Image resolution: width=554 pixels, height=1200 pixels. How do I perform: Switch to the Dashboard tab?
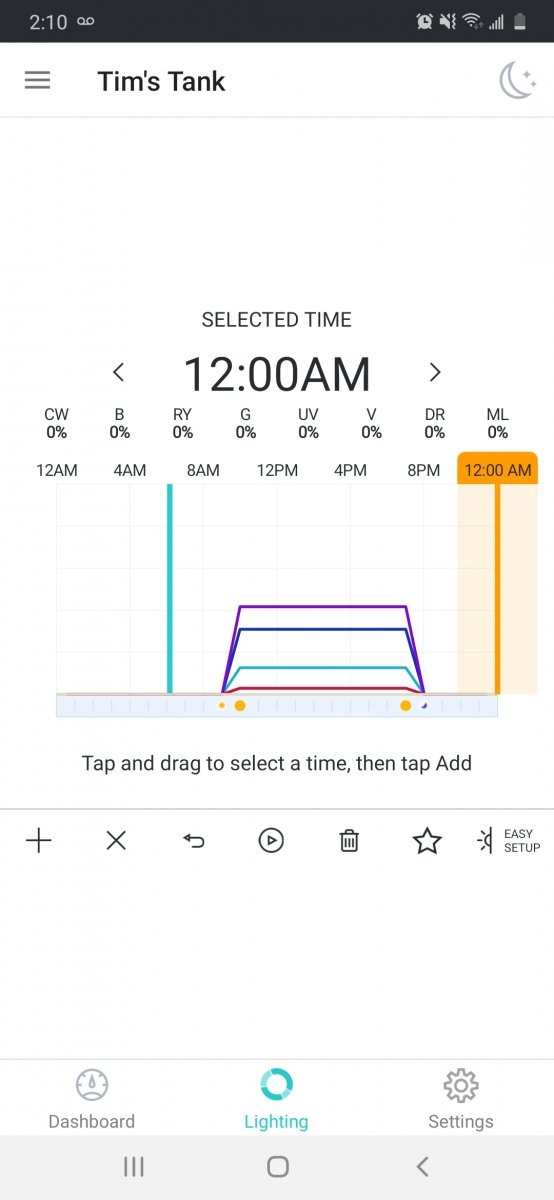pos(92,1099)
